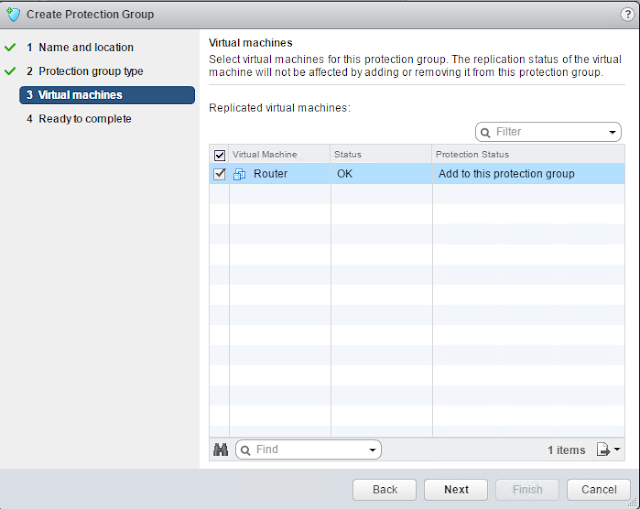Click the Next button
640x509 pixels.
tap(456, 489)
